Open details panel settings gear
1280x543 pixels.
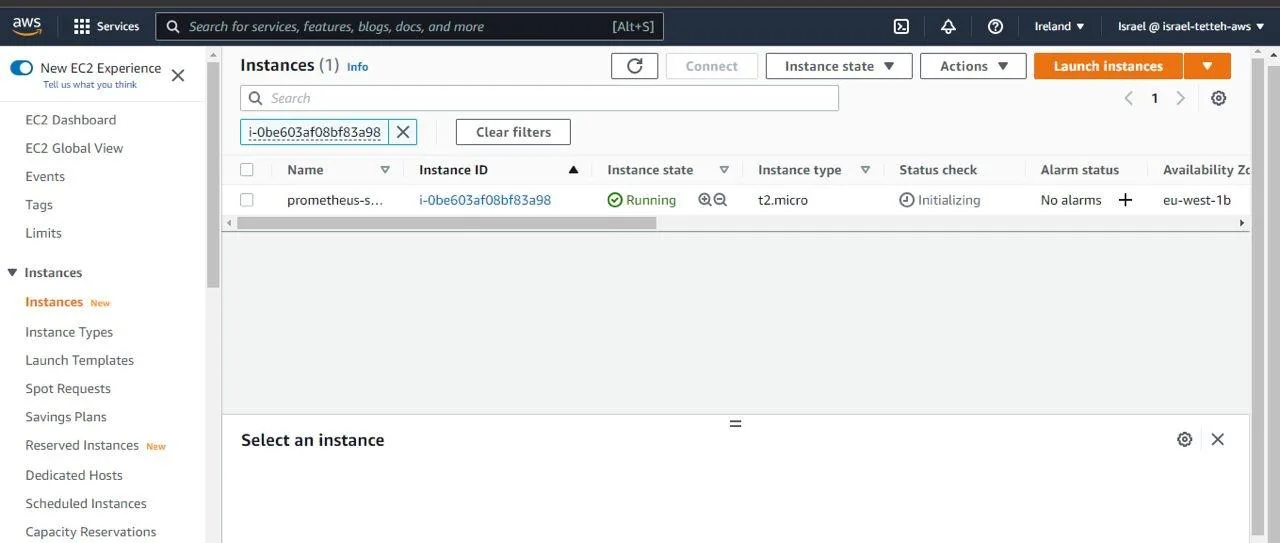(x=1185, y=439)
